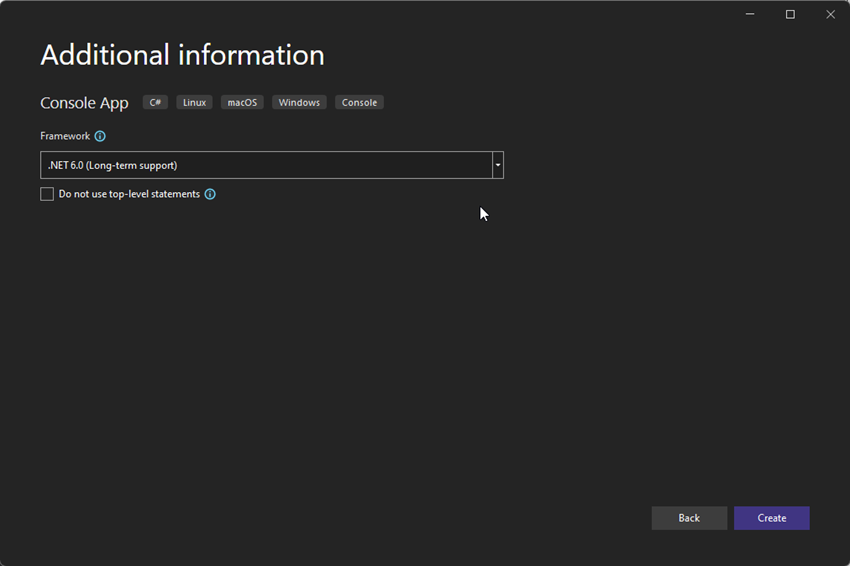Screen dimensions: 850x566
Task: Click the info icon beside top-level statements
Action: pos(210,194)
